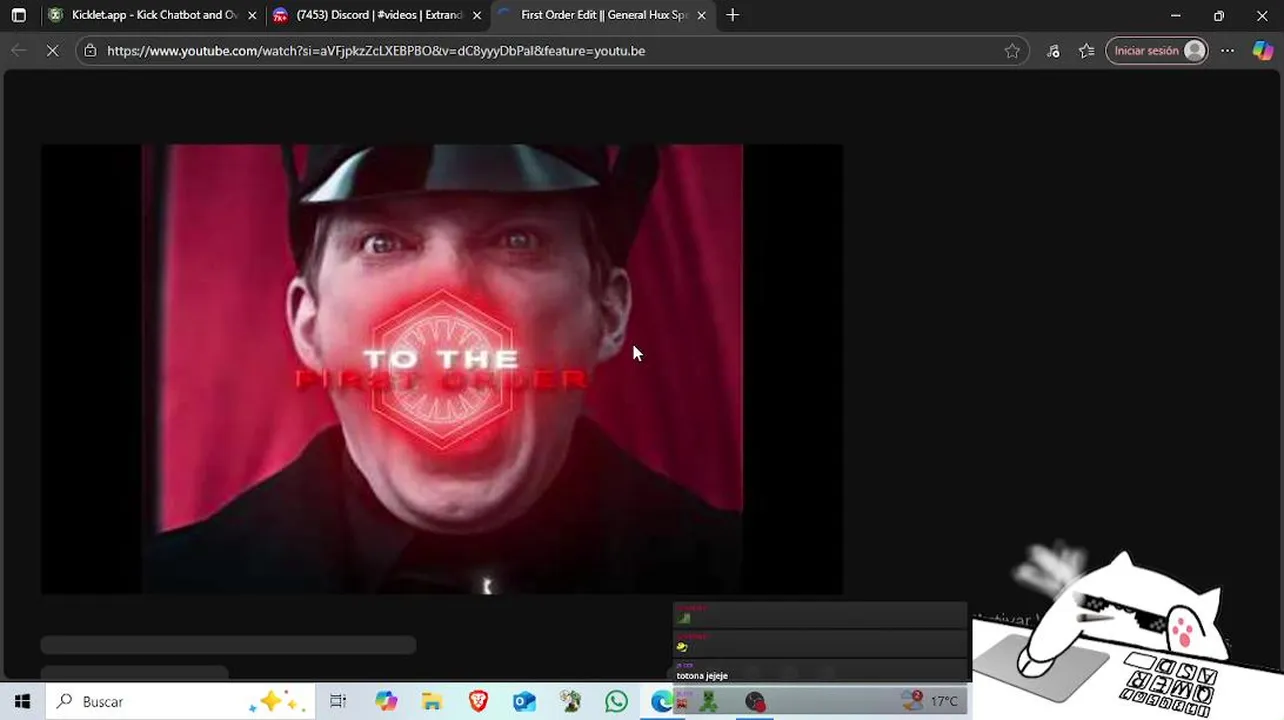Click the YouTube URL address bar

(552, 51)
